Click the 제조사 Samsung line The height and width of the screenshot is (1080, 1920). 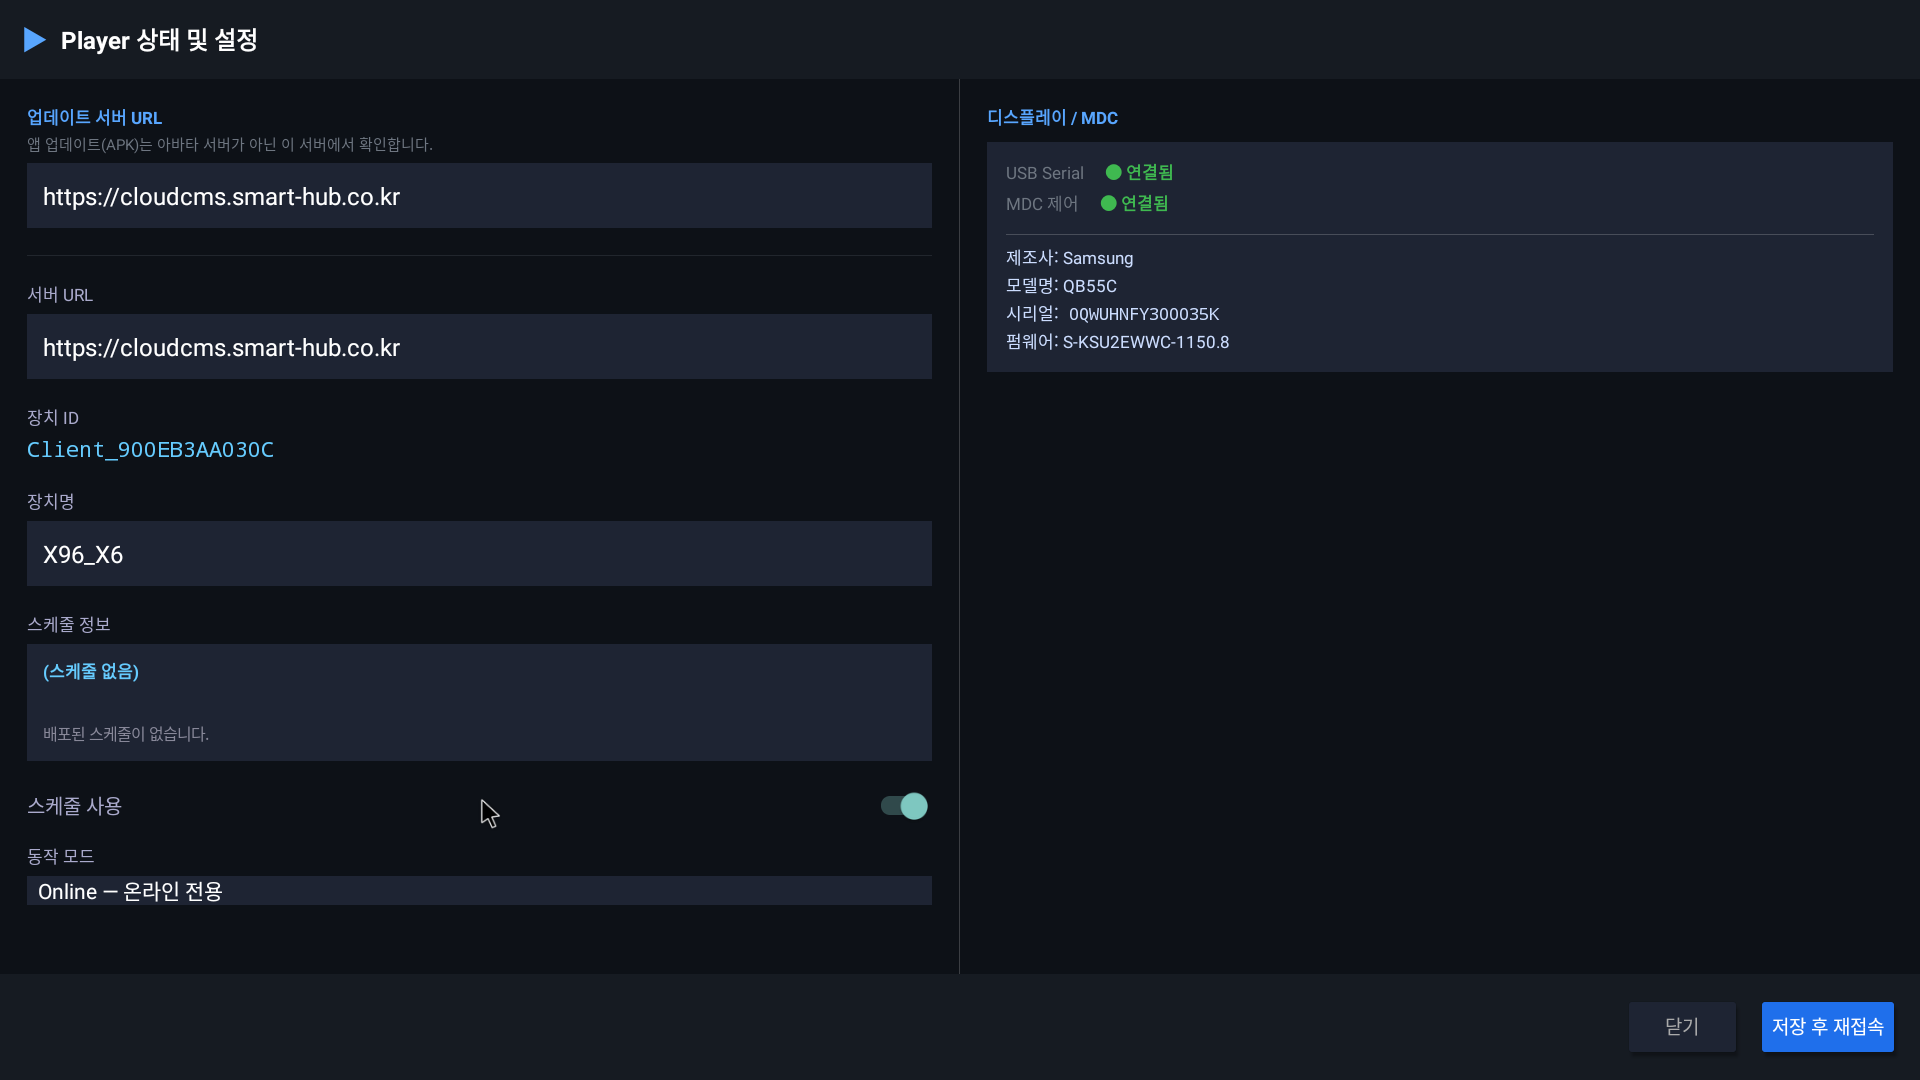(1070, 258)
